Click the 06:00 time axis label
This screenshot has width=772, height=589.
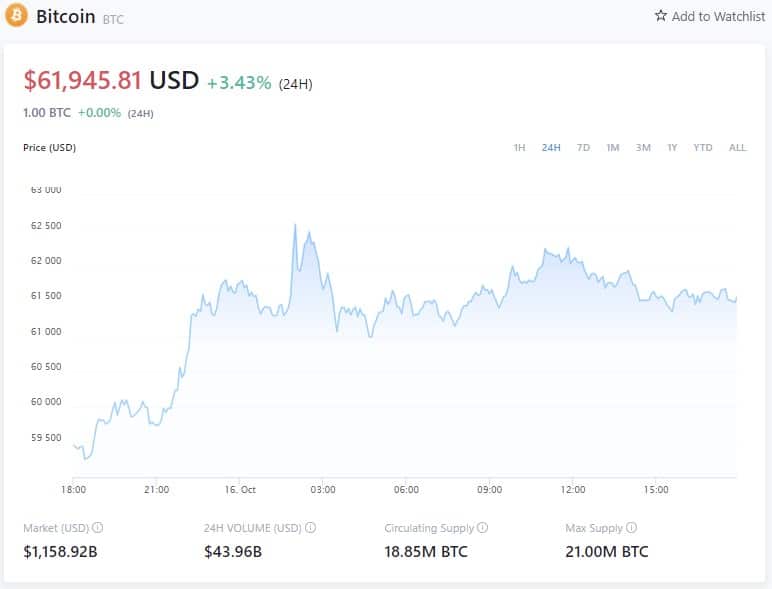click(406, 490)
